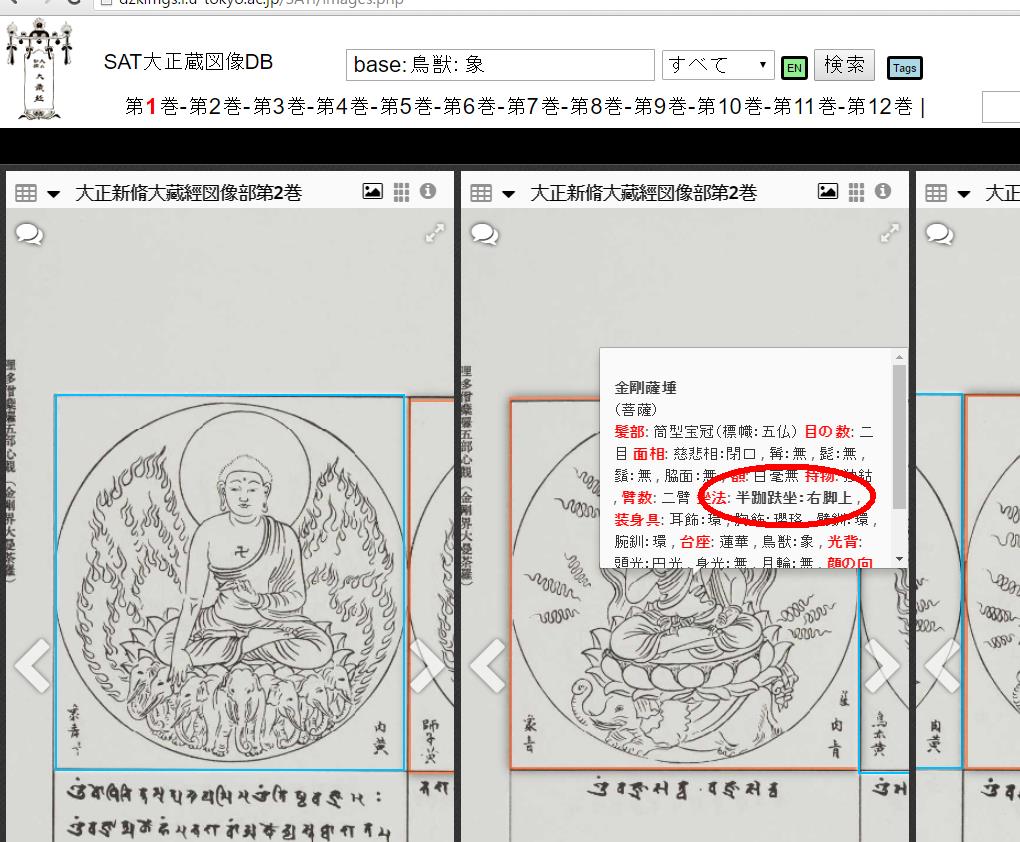Show info icon in second panel
The width and height of the screenshot is (1020, 842).
[x=883, y=191]
